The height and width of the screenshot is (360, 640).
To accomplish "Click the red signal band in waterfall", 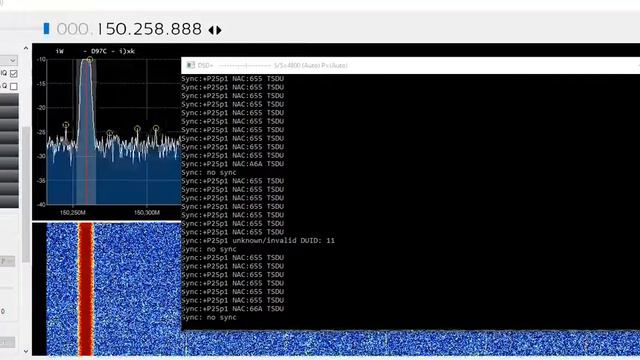I will coord(86,289).
